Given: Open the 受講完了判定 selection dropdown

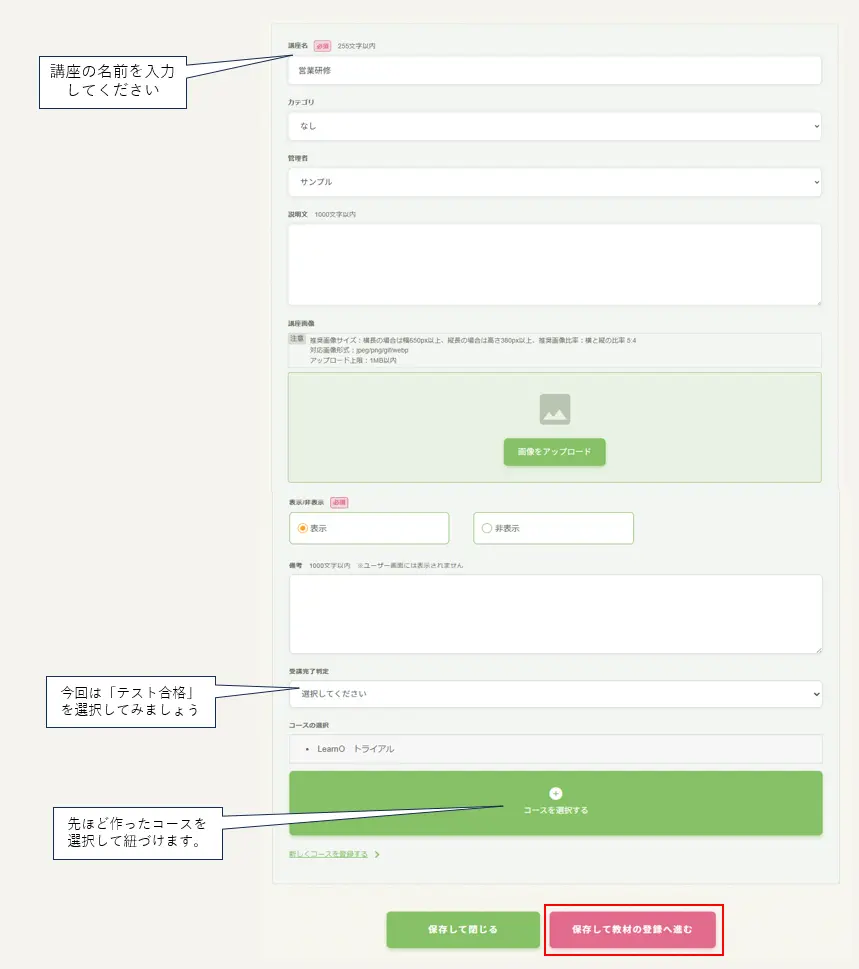Looking at the screenshot, I should point(554,694).
